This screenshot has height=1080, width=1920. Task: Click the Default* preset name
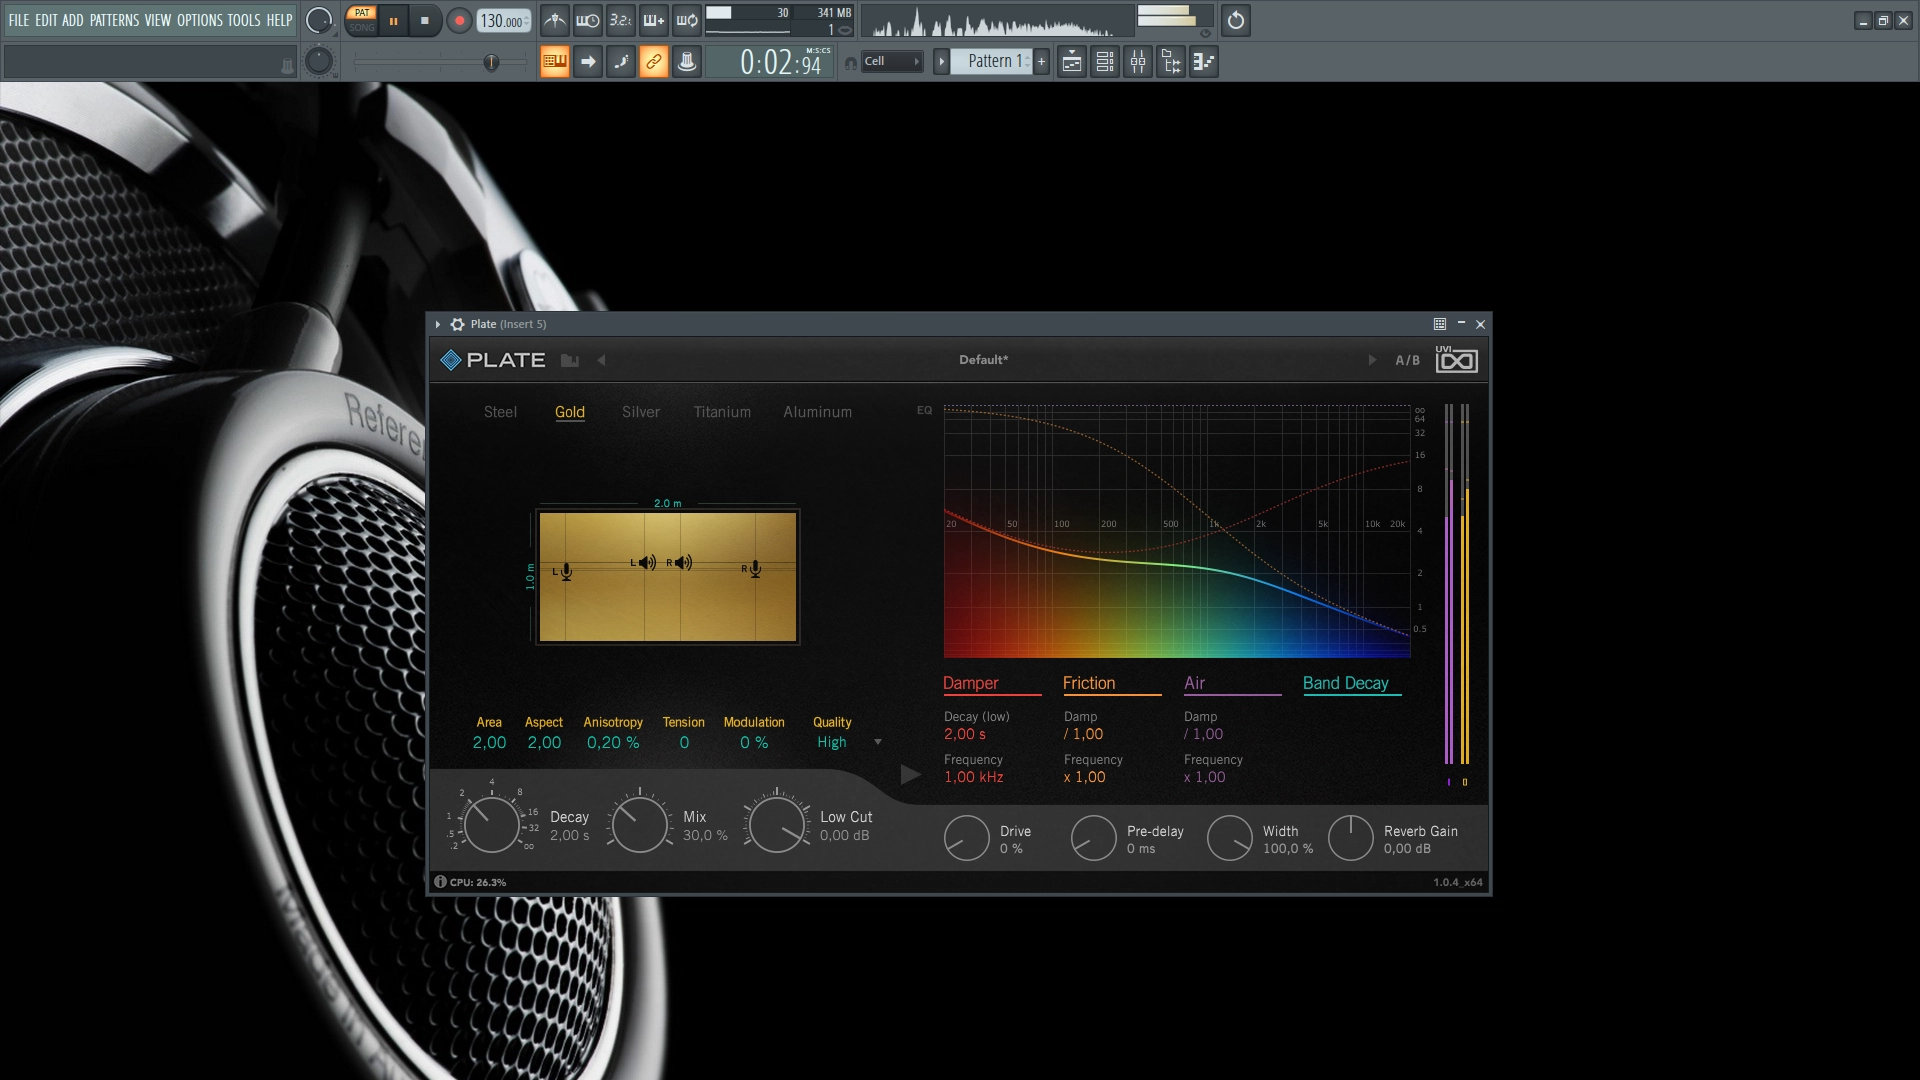tap(984, 360)
